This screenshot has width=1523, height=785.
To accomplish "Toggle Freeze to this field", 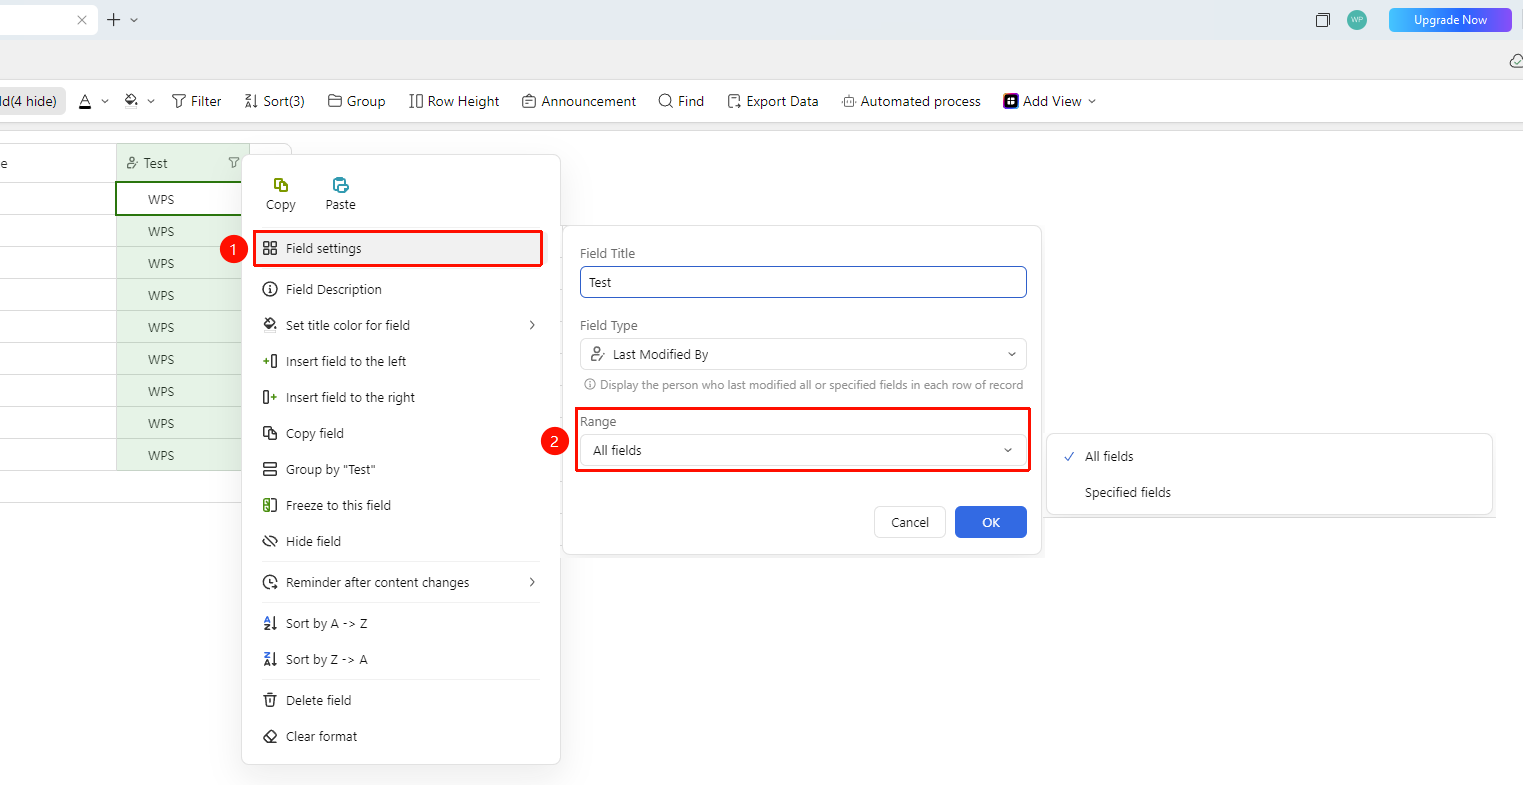I will [x=401, y=505].
